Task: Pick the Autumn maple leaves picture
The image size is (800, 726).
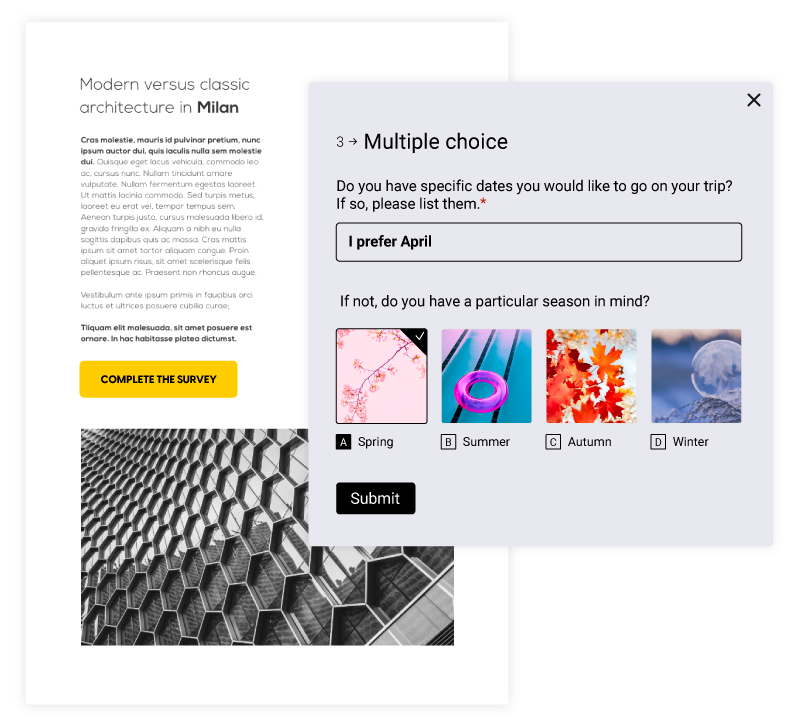Action: (x=591, y=376)
